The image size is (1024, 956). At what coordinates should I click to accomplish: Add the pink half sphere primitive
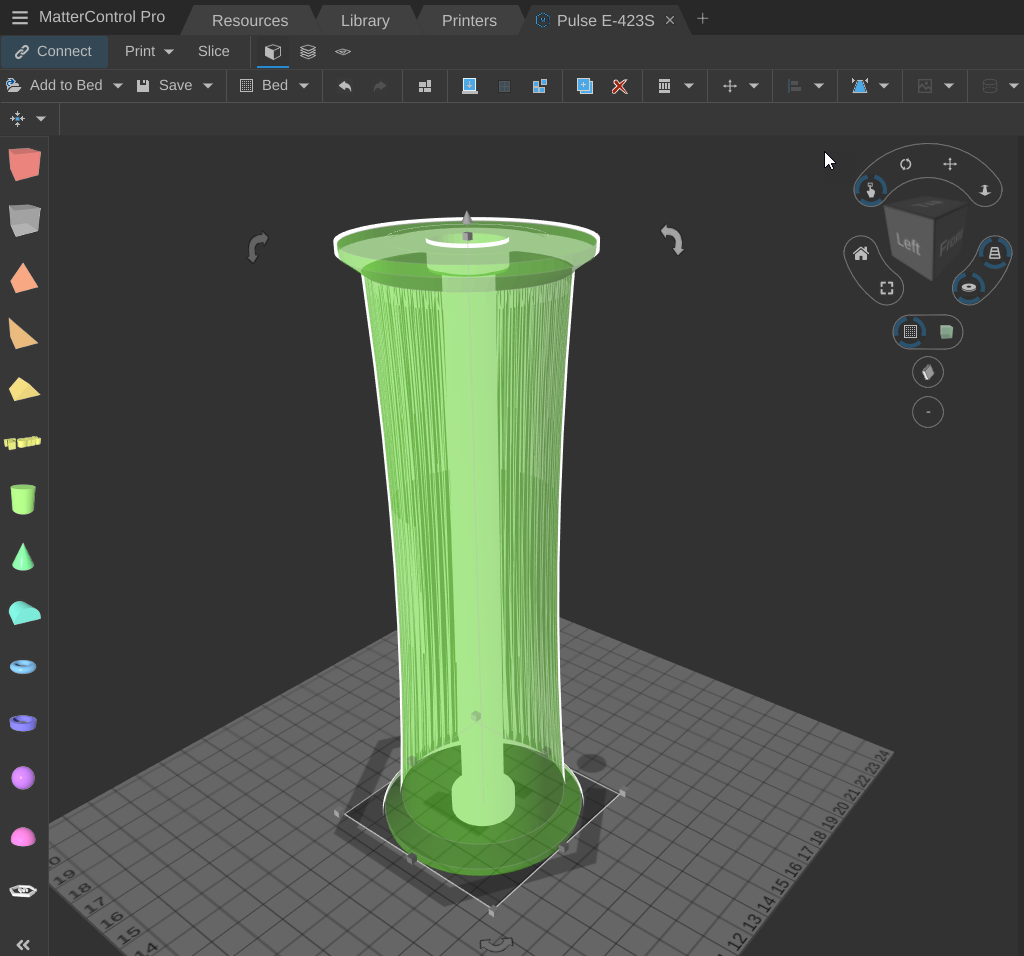(23, 837)
